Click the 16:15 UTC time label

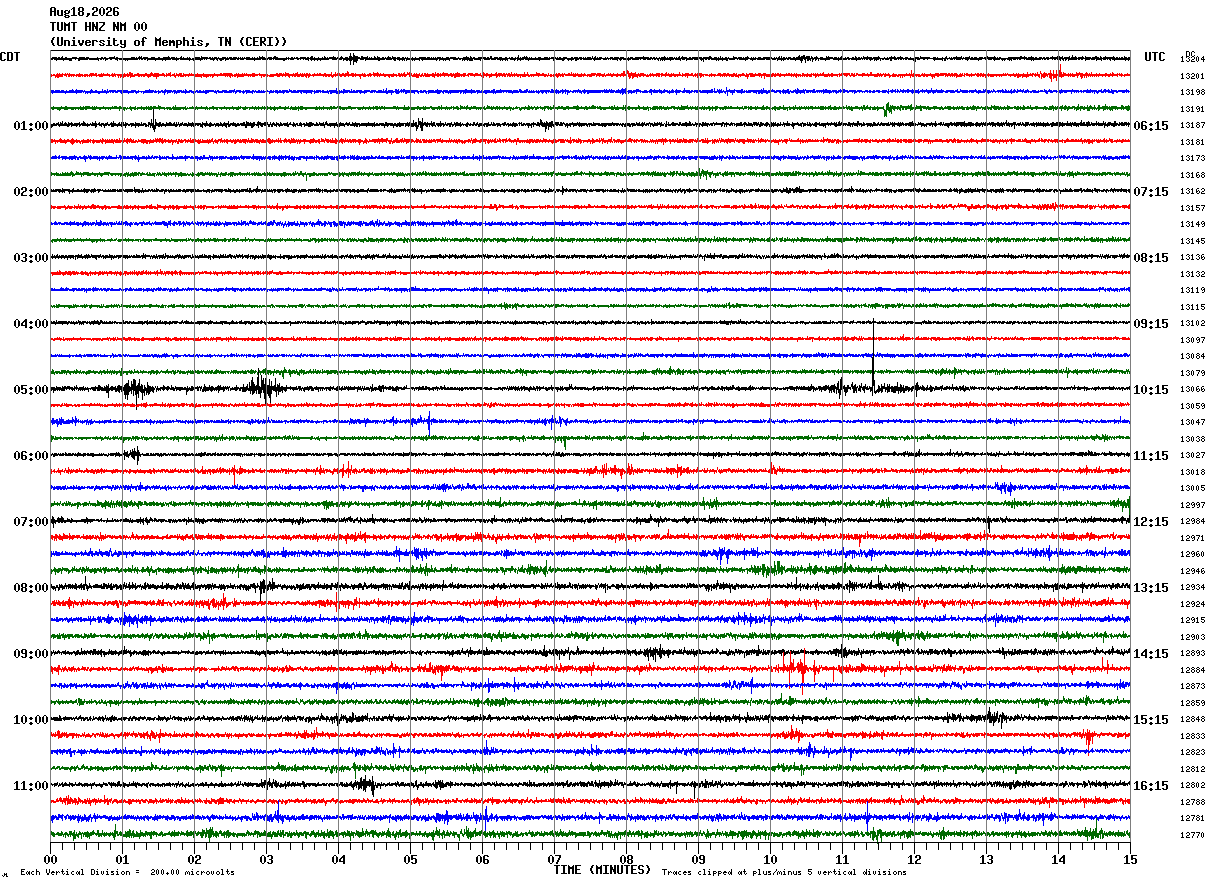point(1151,786)
